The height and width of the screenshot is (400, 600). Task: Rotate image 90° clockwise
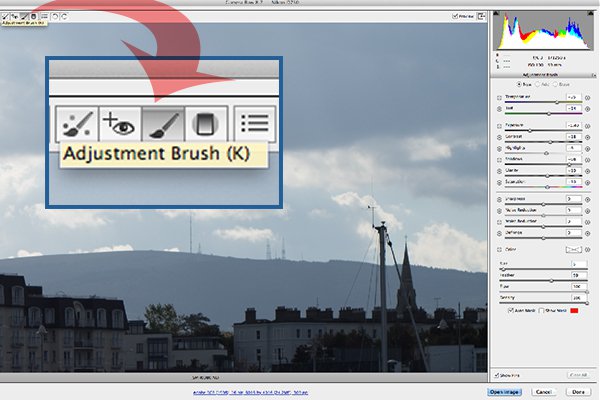[x=64, y=16]
